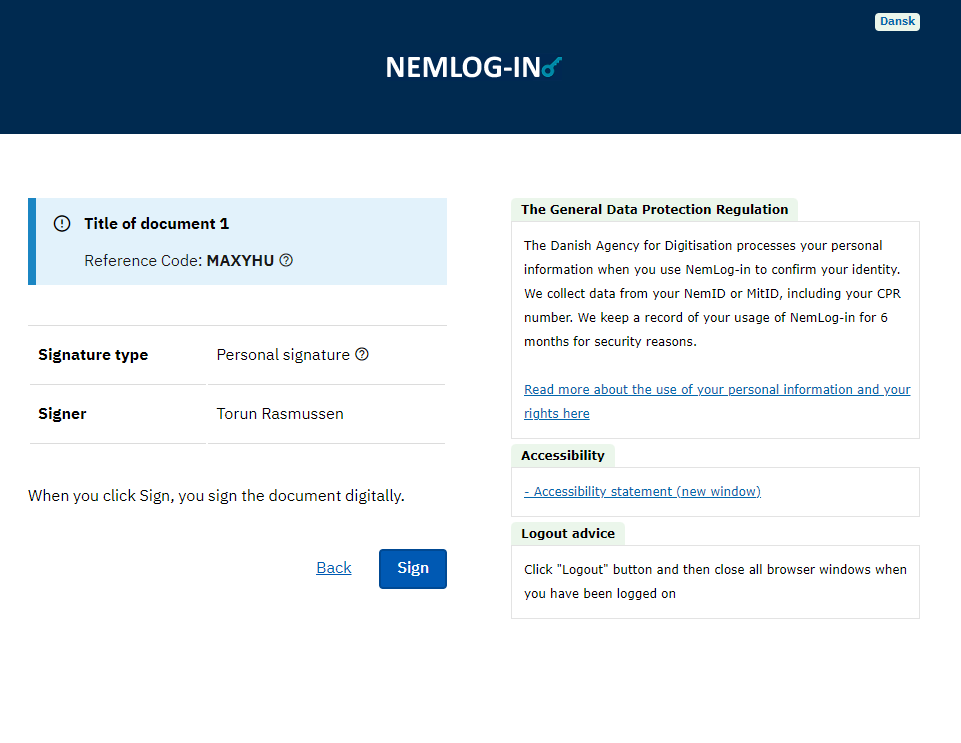961x743 pixels.
Task: Click the Sign button
Action: (412, 568)
